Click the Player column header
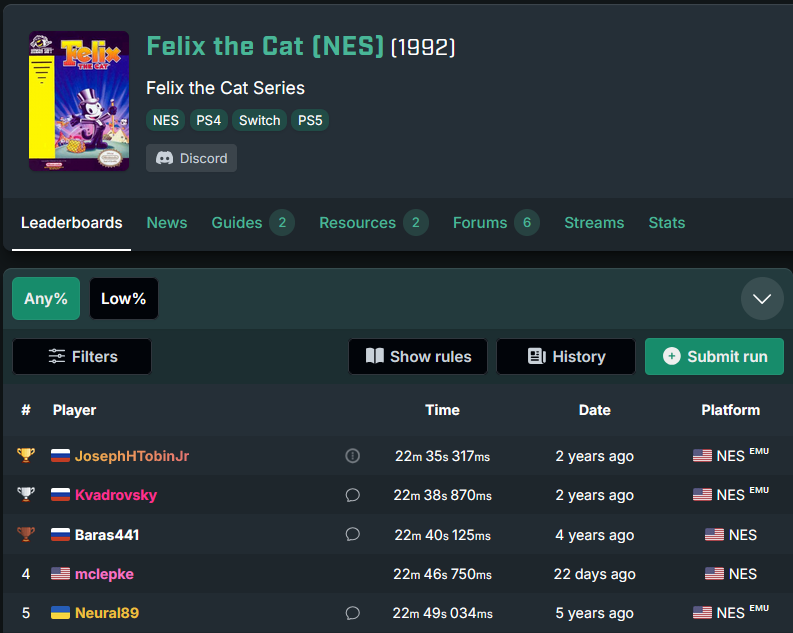Image resolution: width=793 pixels, height=633 pixels. coord(74,410)
